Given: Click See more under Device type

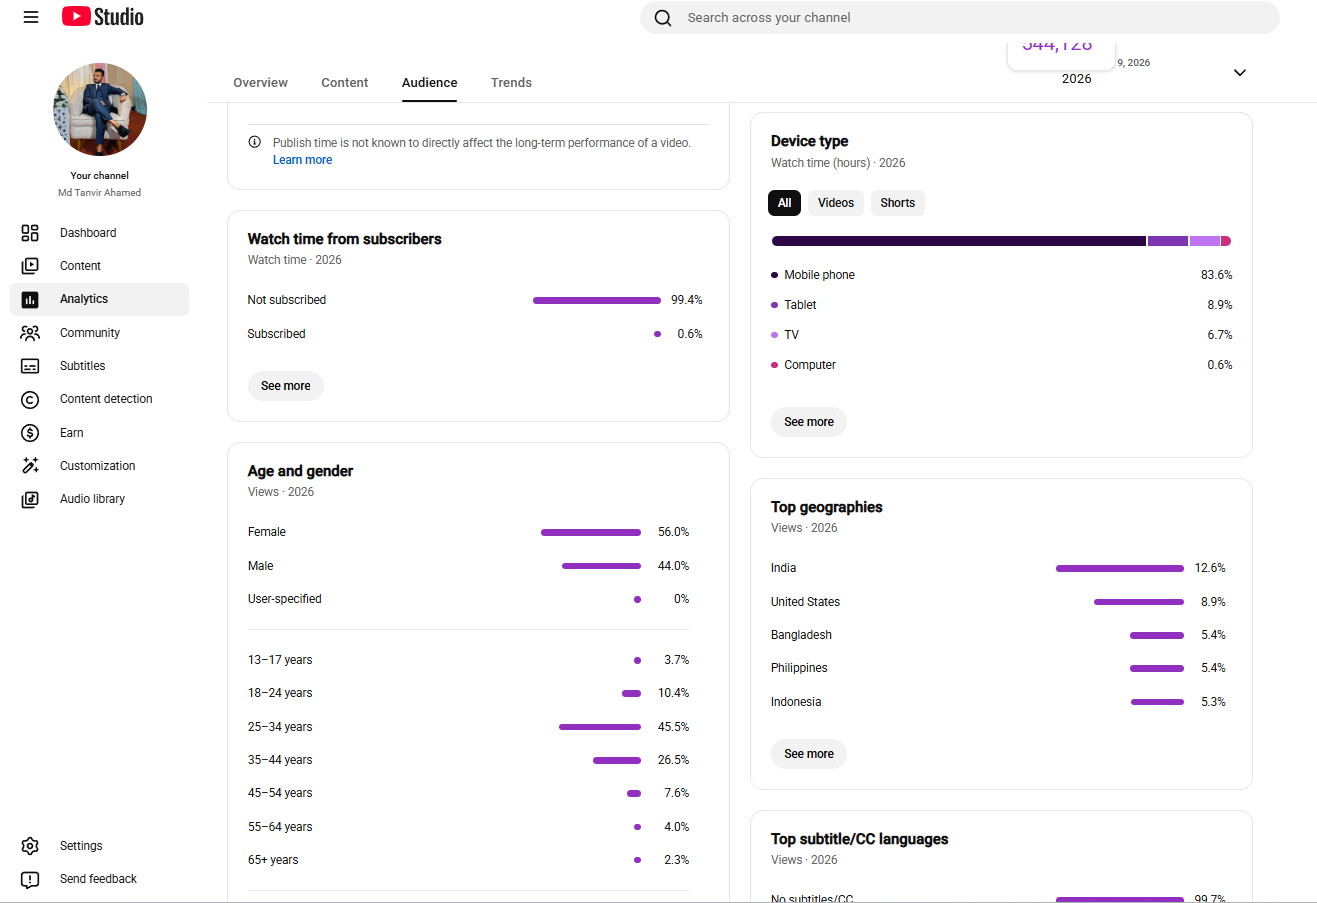Looking at the screenshot, I should pyautogui.click(x=809, y=422).
